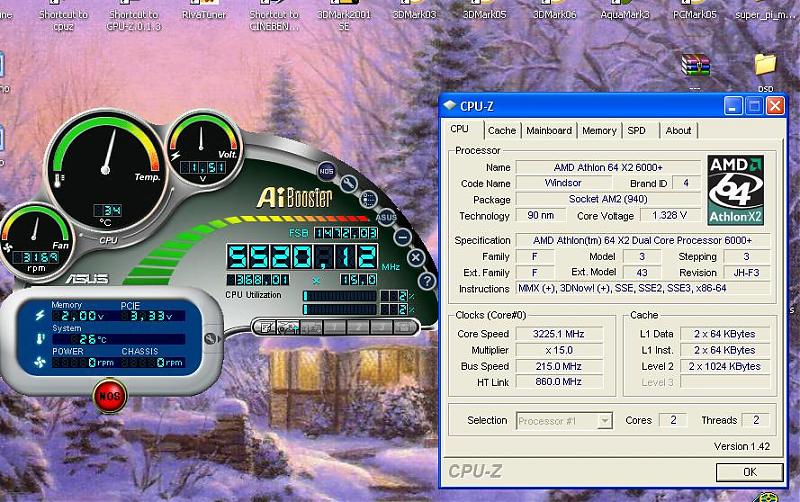The width and height of the screenshot is (800, 502).
Task: Click the HT Link 860.0 MHz value
Action: [x=559, y=382]
